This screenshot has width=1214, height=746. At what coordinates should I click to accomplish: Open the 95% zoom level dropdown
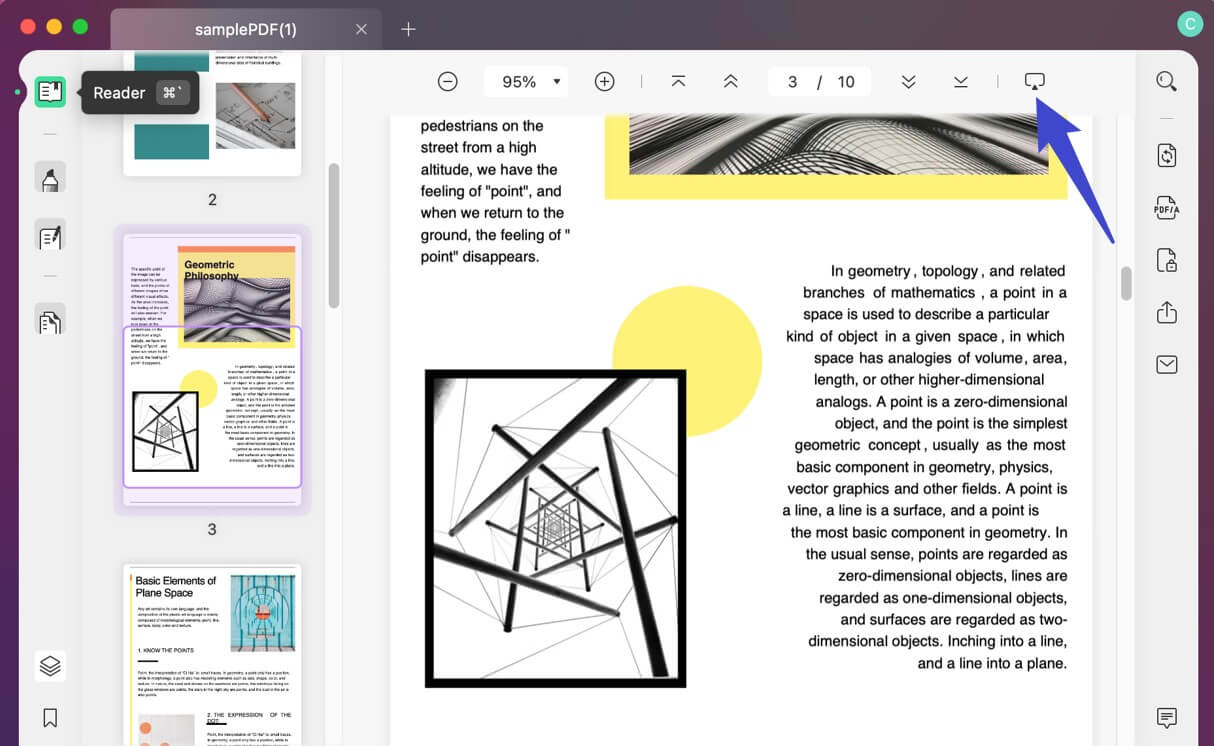[x=526, y=81]
